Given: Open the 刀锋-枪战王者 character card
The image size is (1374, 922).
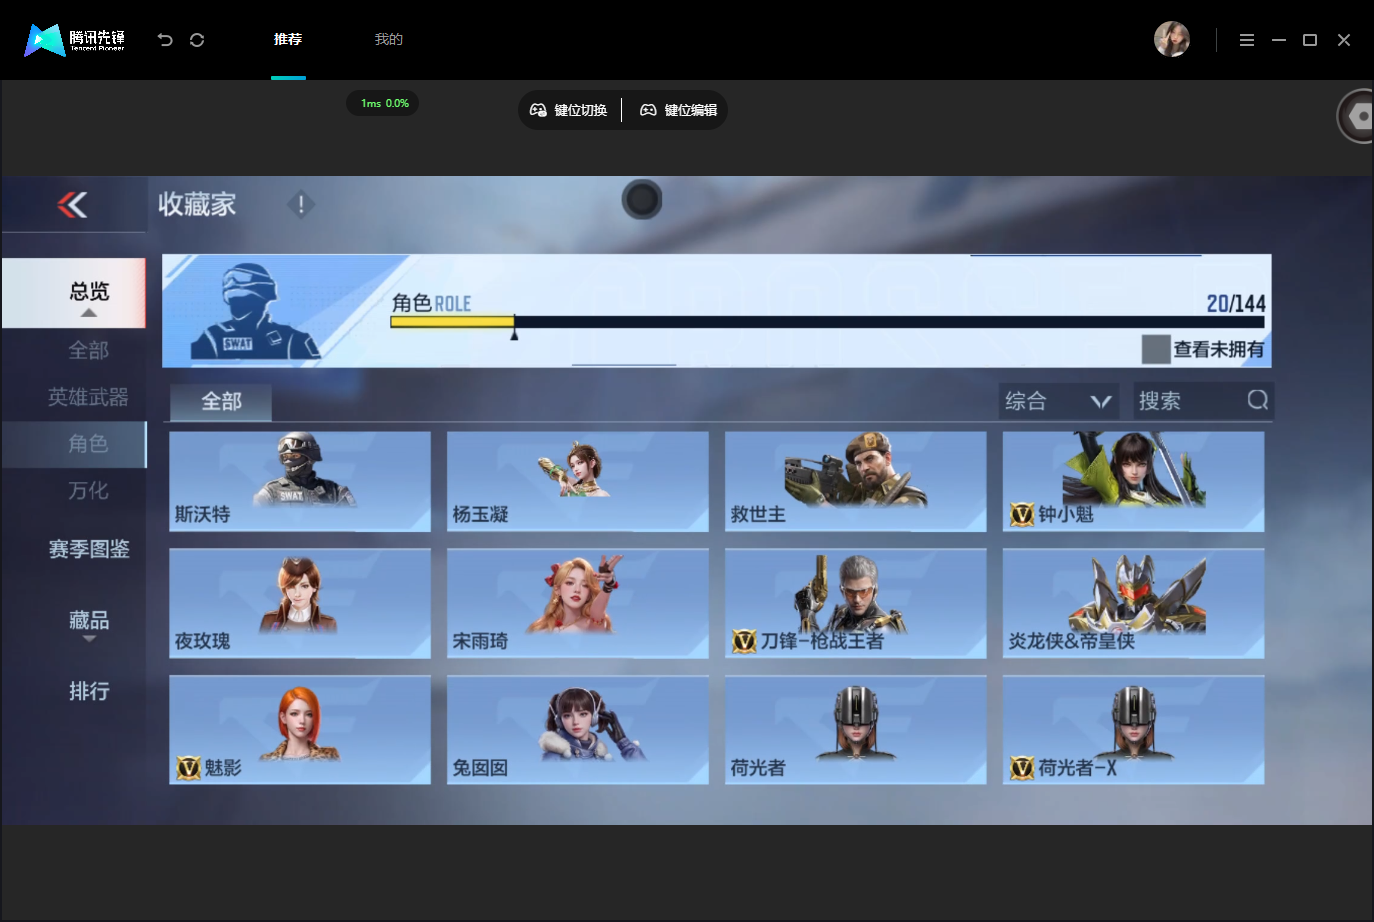Looking at the screenshot, I should click(856, 603).
